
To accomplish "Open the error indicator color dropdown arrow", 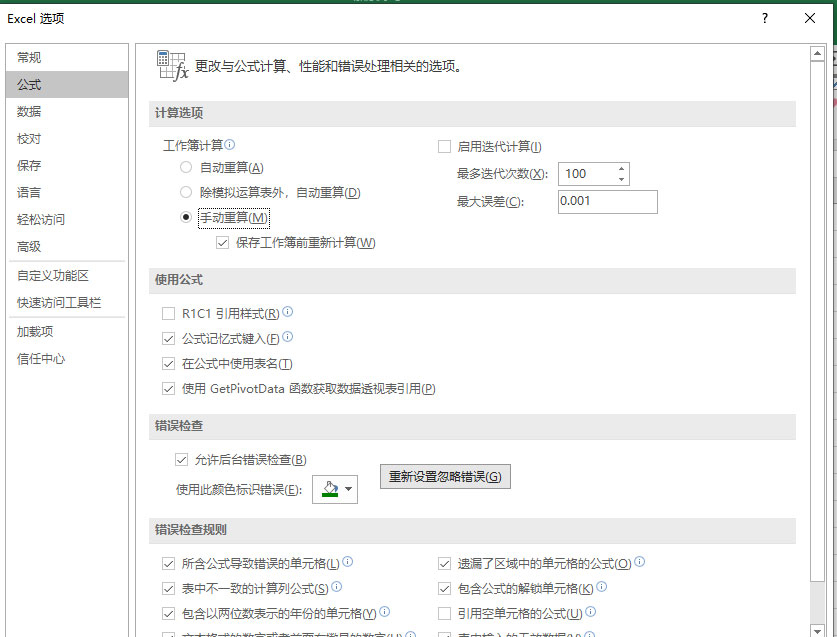I will (x=349, y=489).
